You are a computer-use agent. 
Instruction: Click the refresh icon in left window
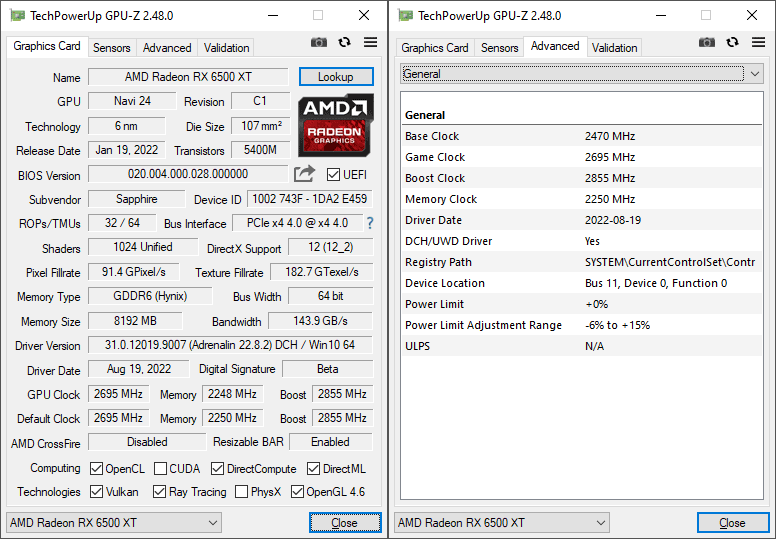tap(345, 43)
